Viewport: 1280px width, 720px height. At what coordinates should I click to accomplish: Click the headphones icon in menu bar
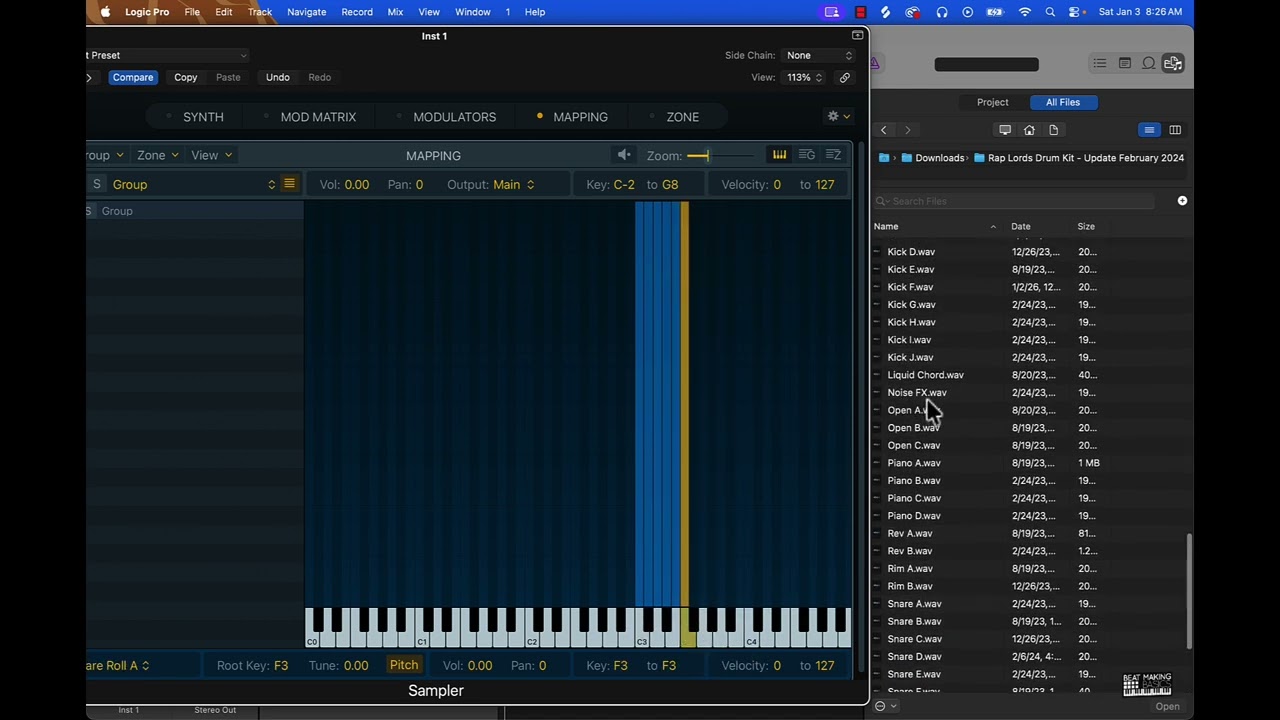941,12
